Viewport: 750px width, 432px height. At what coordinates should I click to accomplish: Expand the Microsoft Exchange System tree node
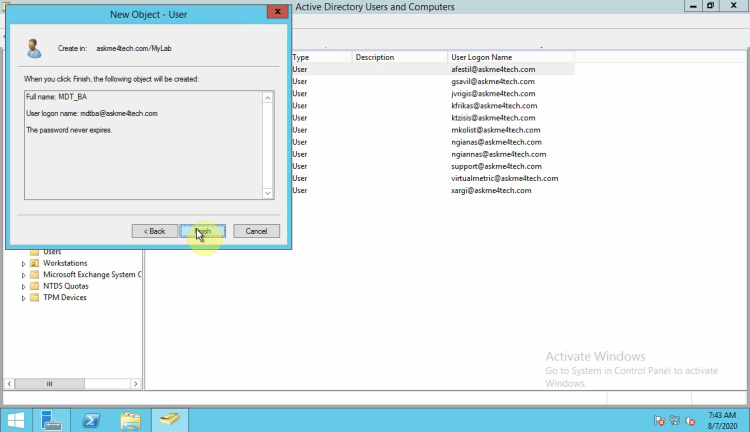(x=23, y=275)
